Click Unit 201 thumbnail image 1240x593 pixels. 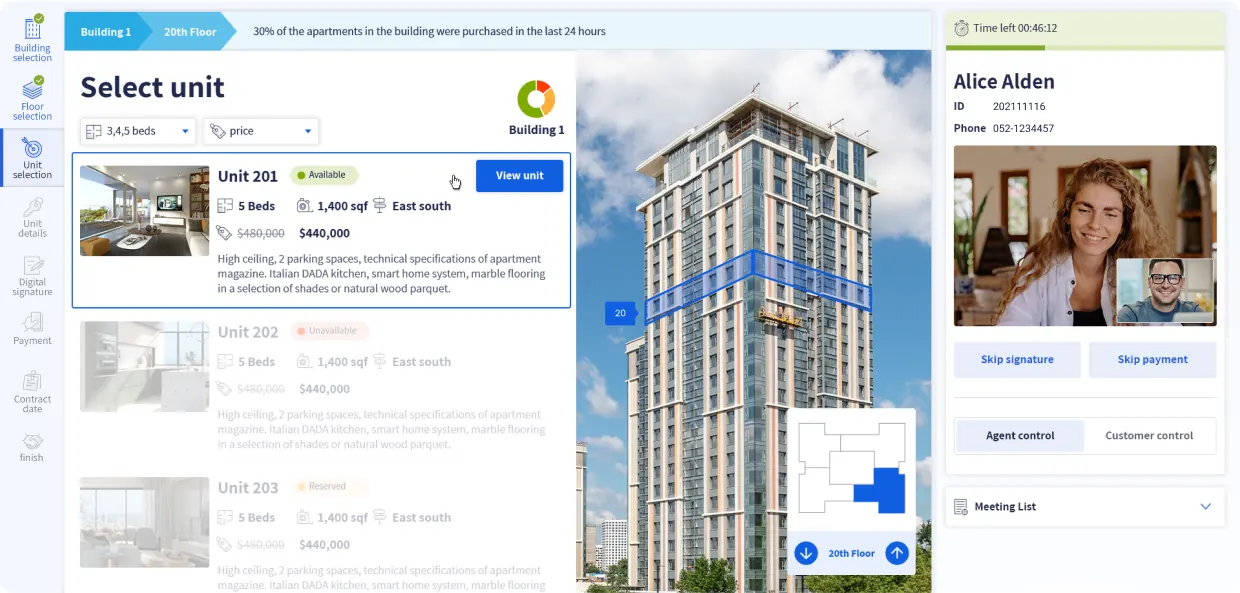point(145,211)
